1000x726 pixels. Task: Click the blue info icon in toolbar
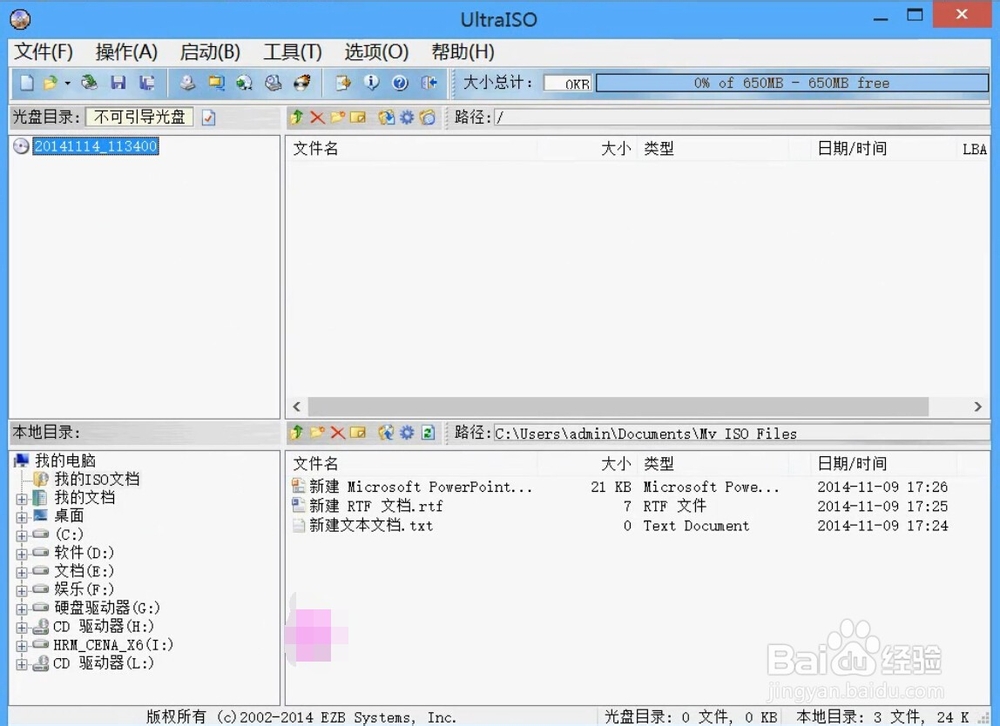tap(372, 83)
